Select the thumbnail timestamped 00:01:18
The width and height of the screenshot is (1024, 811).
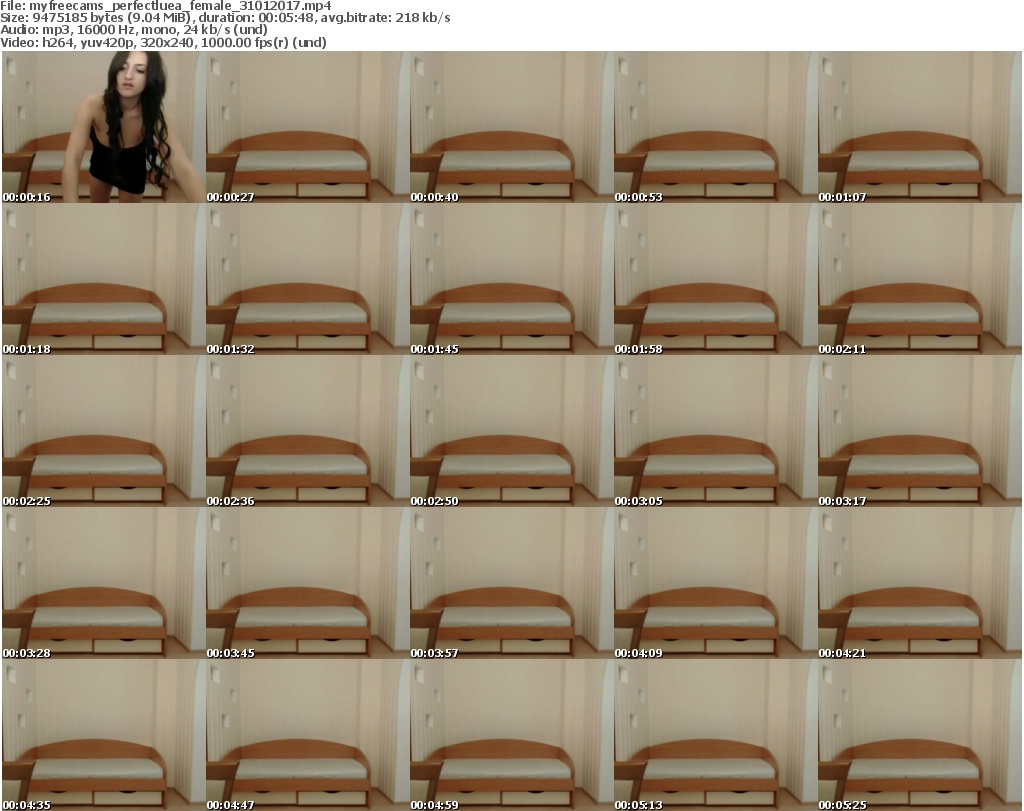[103, 279]
